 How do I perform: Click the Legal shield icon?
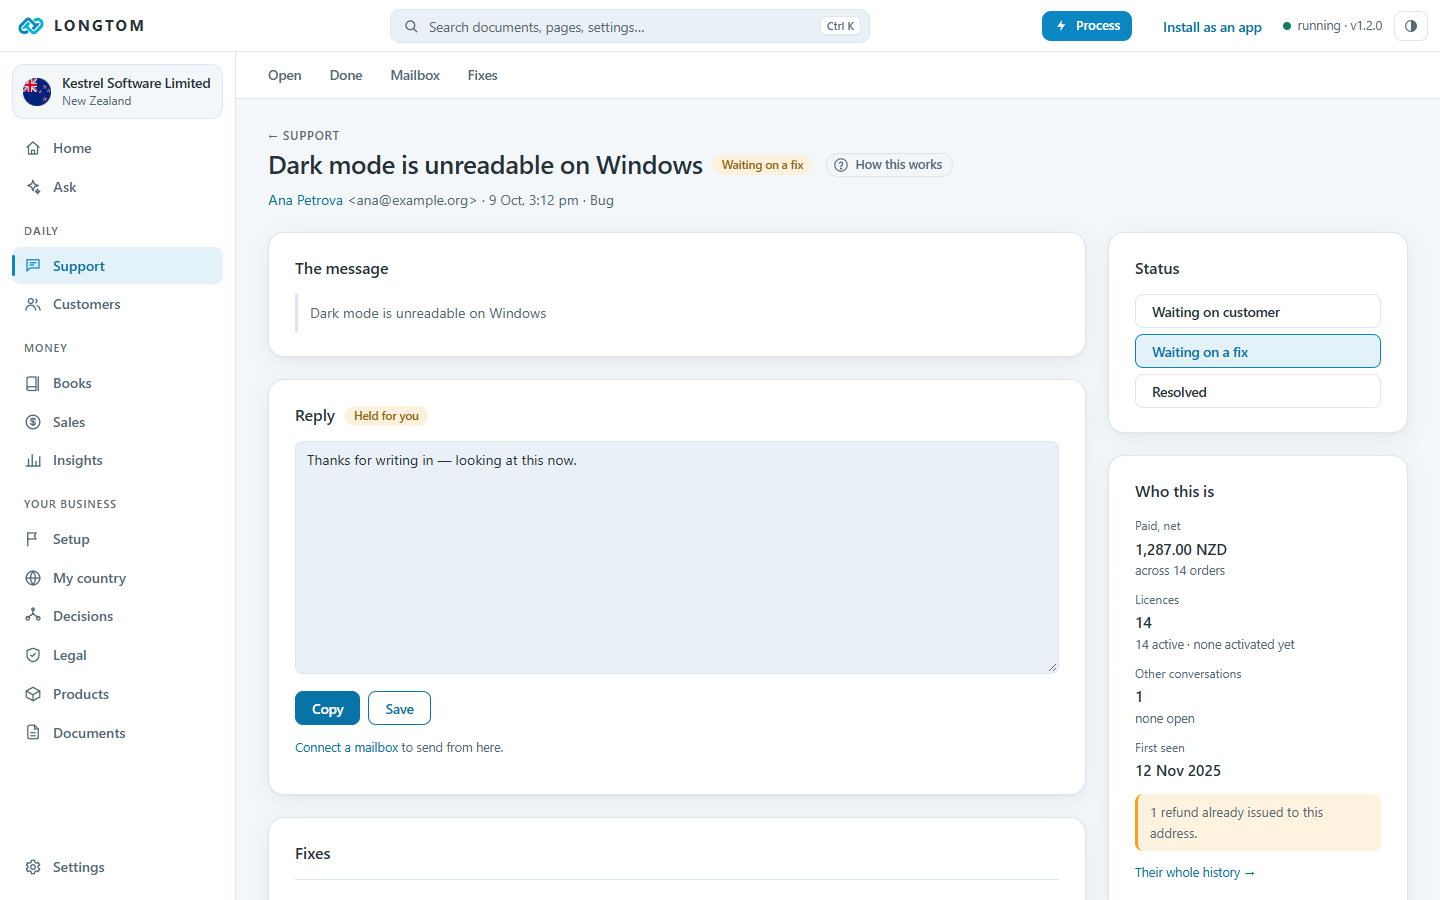coord(33,655)
